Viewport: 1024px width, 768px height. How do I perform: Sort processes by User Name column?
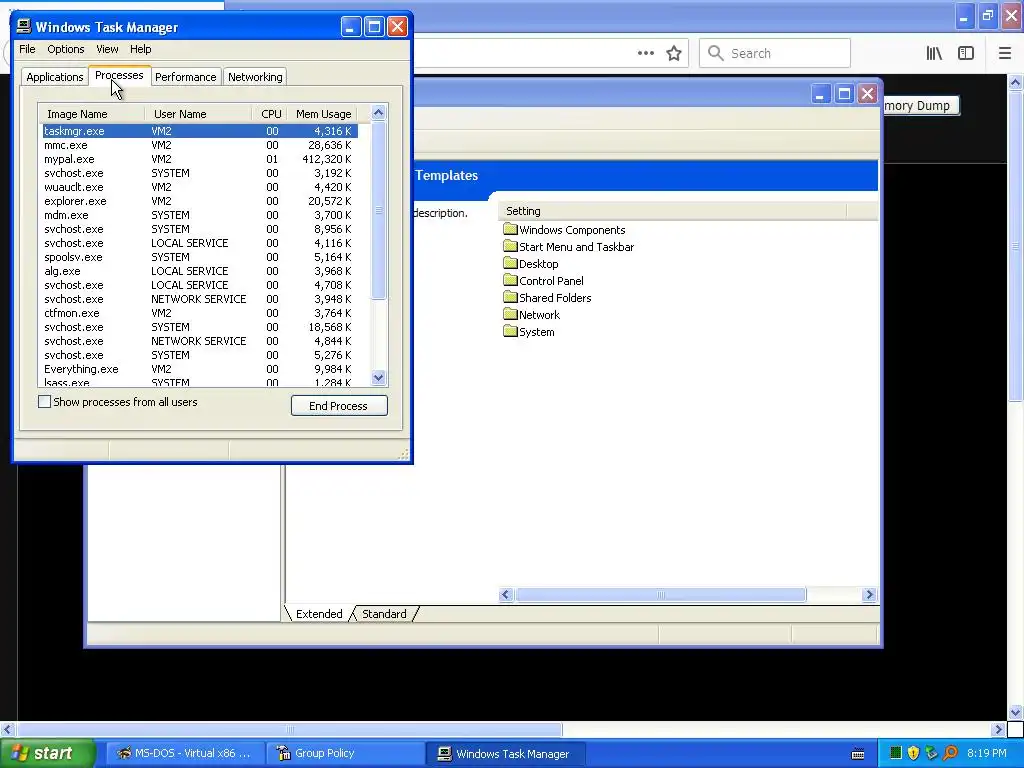pos(198,114)
